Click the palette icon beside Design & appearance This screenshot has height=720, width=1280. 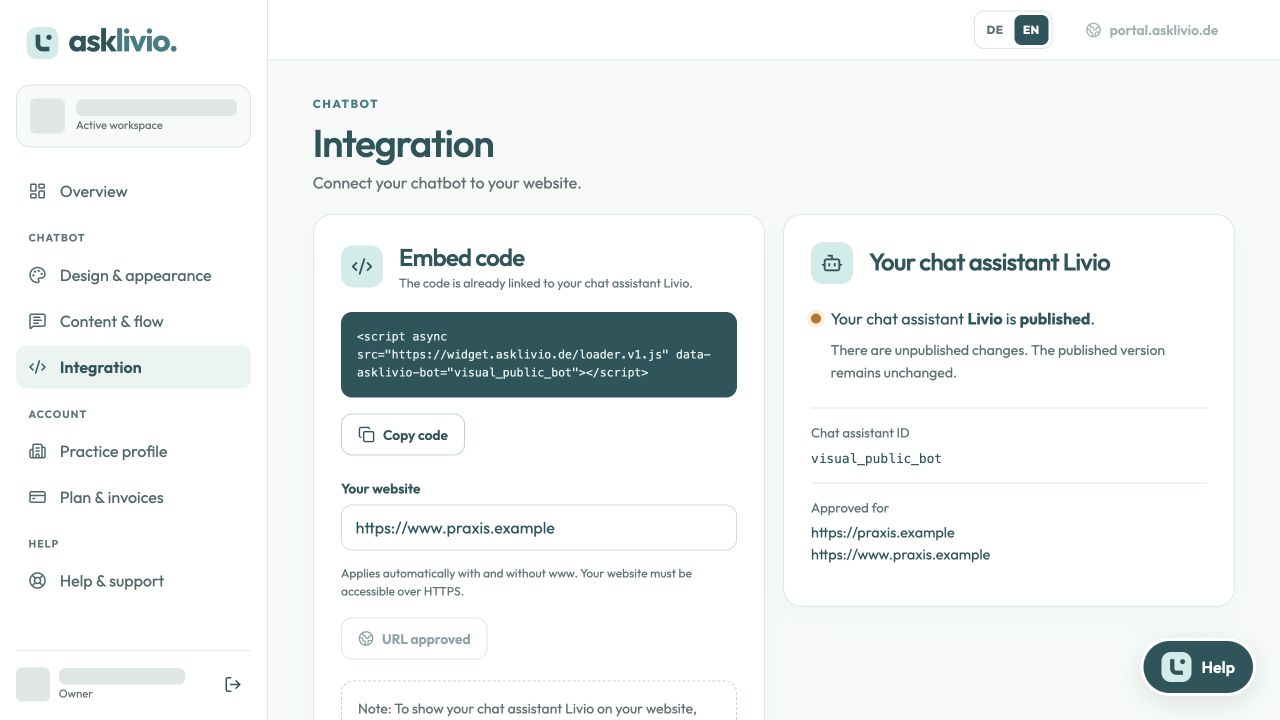pos(37,275)
